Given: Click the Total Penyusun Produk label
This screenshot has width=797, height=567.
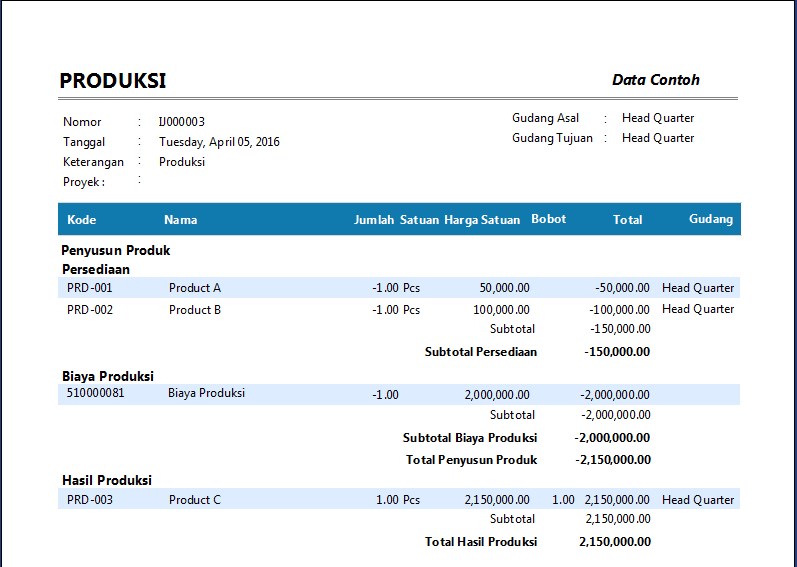Looking at the screenshot, I should pyautogui.click(x=471, y=460).
